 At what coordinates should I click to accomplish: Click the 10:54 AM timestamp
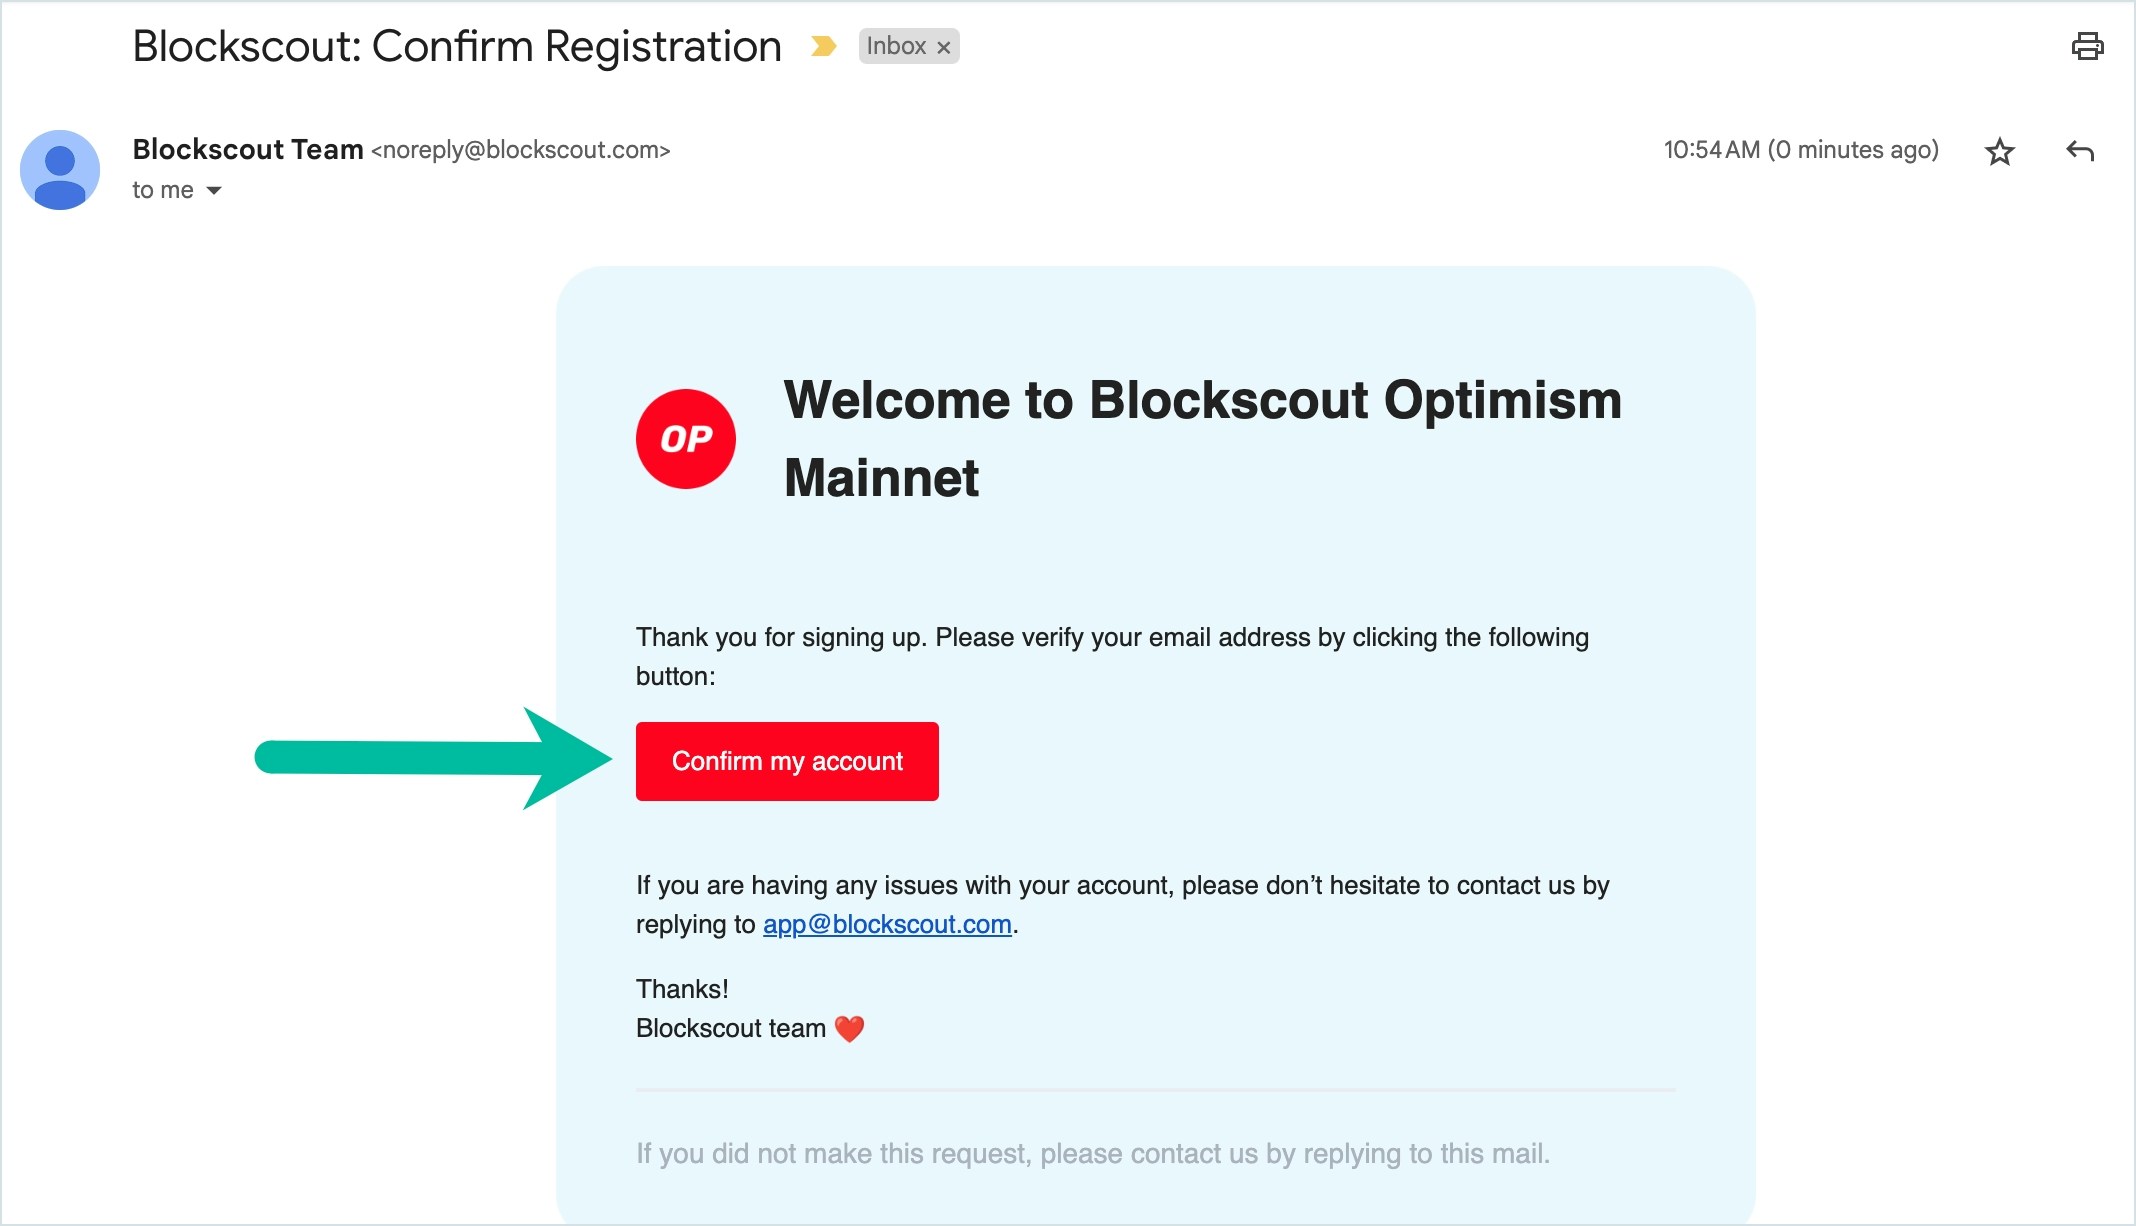(x=1801, y=150)
